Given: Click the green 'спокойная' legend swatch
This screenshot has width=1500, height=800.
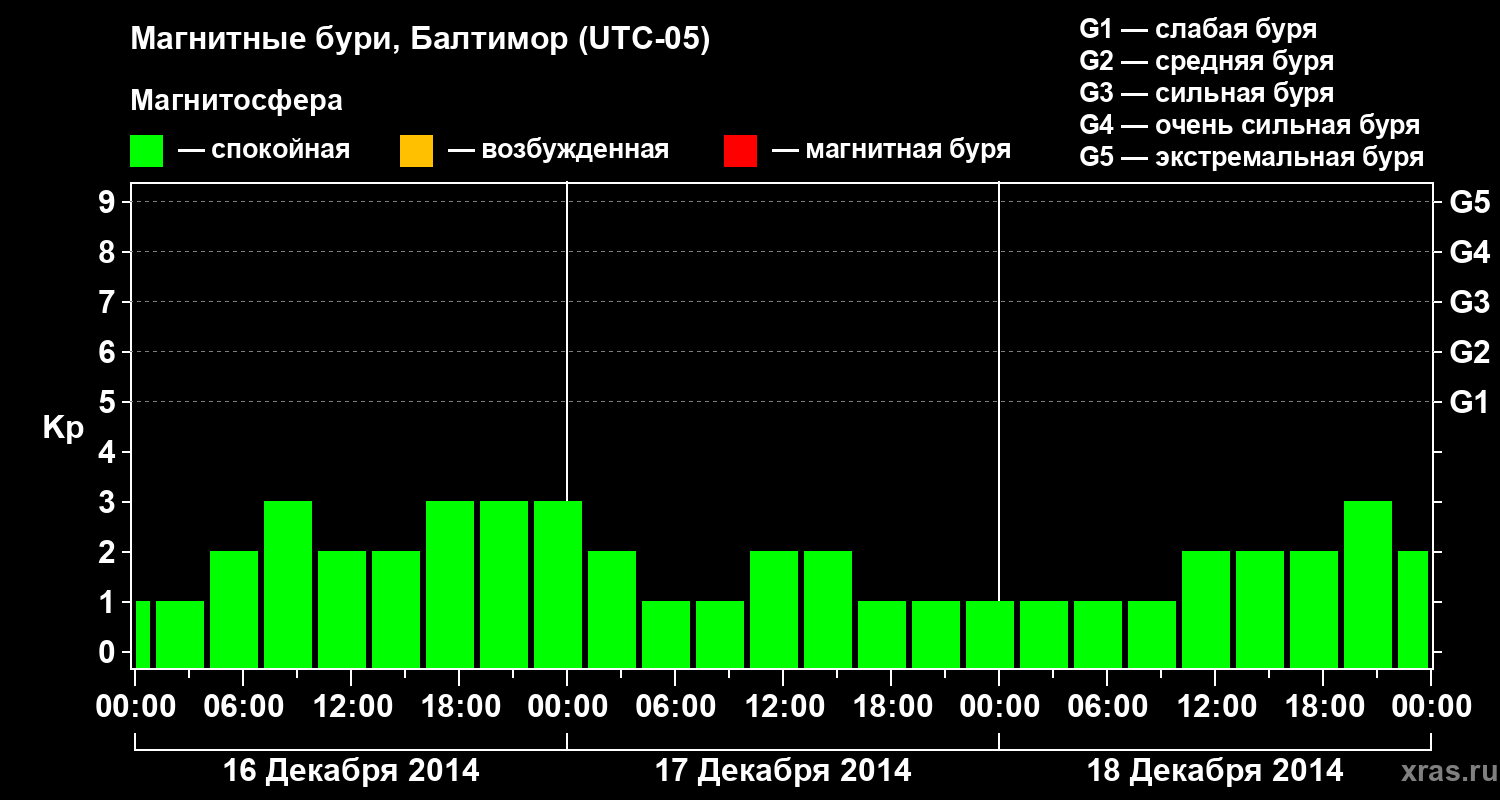Looking at the screenshot, I should [x=147, y=151].
